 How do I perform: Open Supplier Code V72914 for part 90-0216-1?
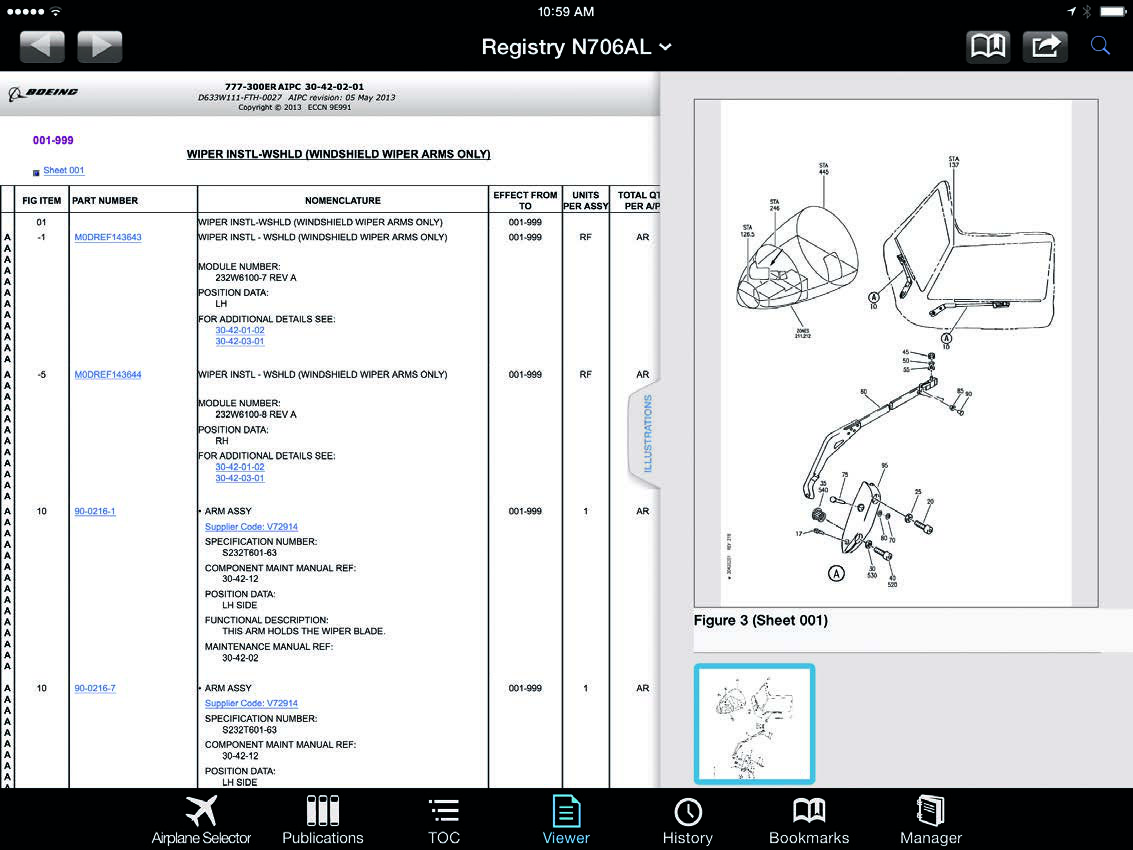(251, 527)
